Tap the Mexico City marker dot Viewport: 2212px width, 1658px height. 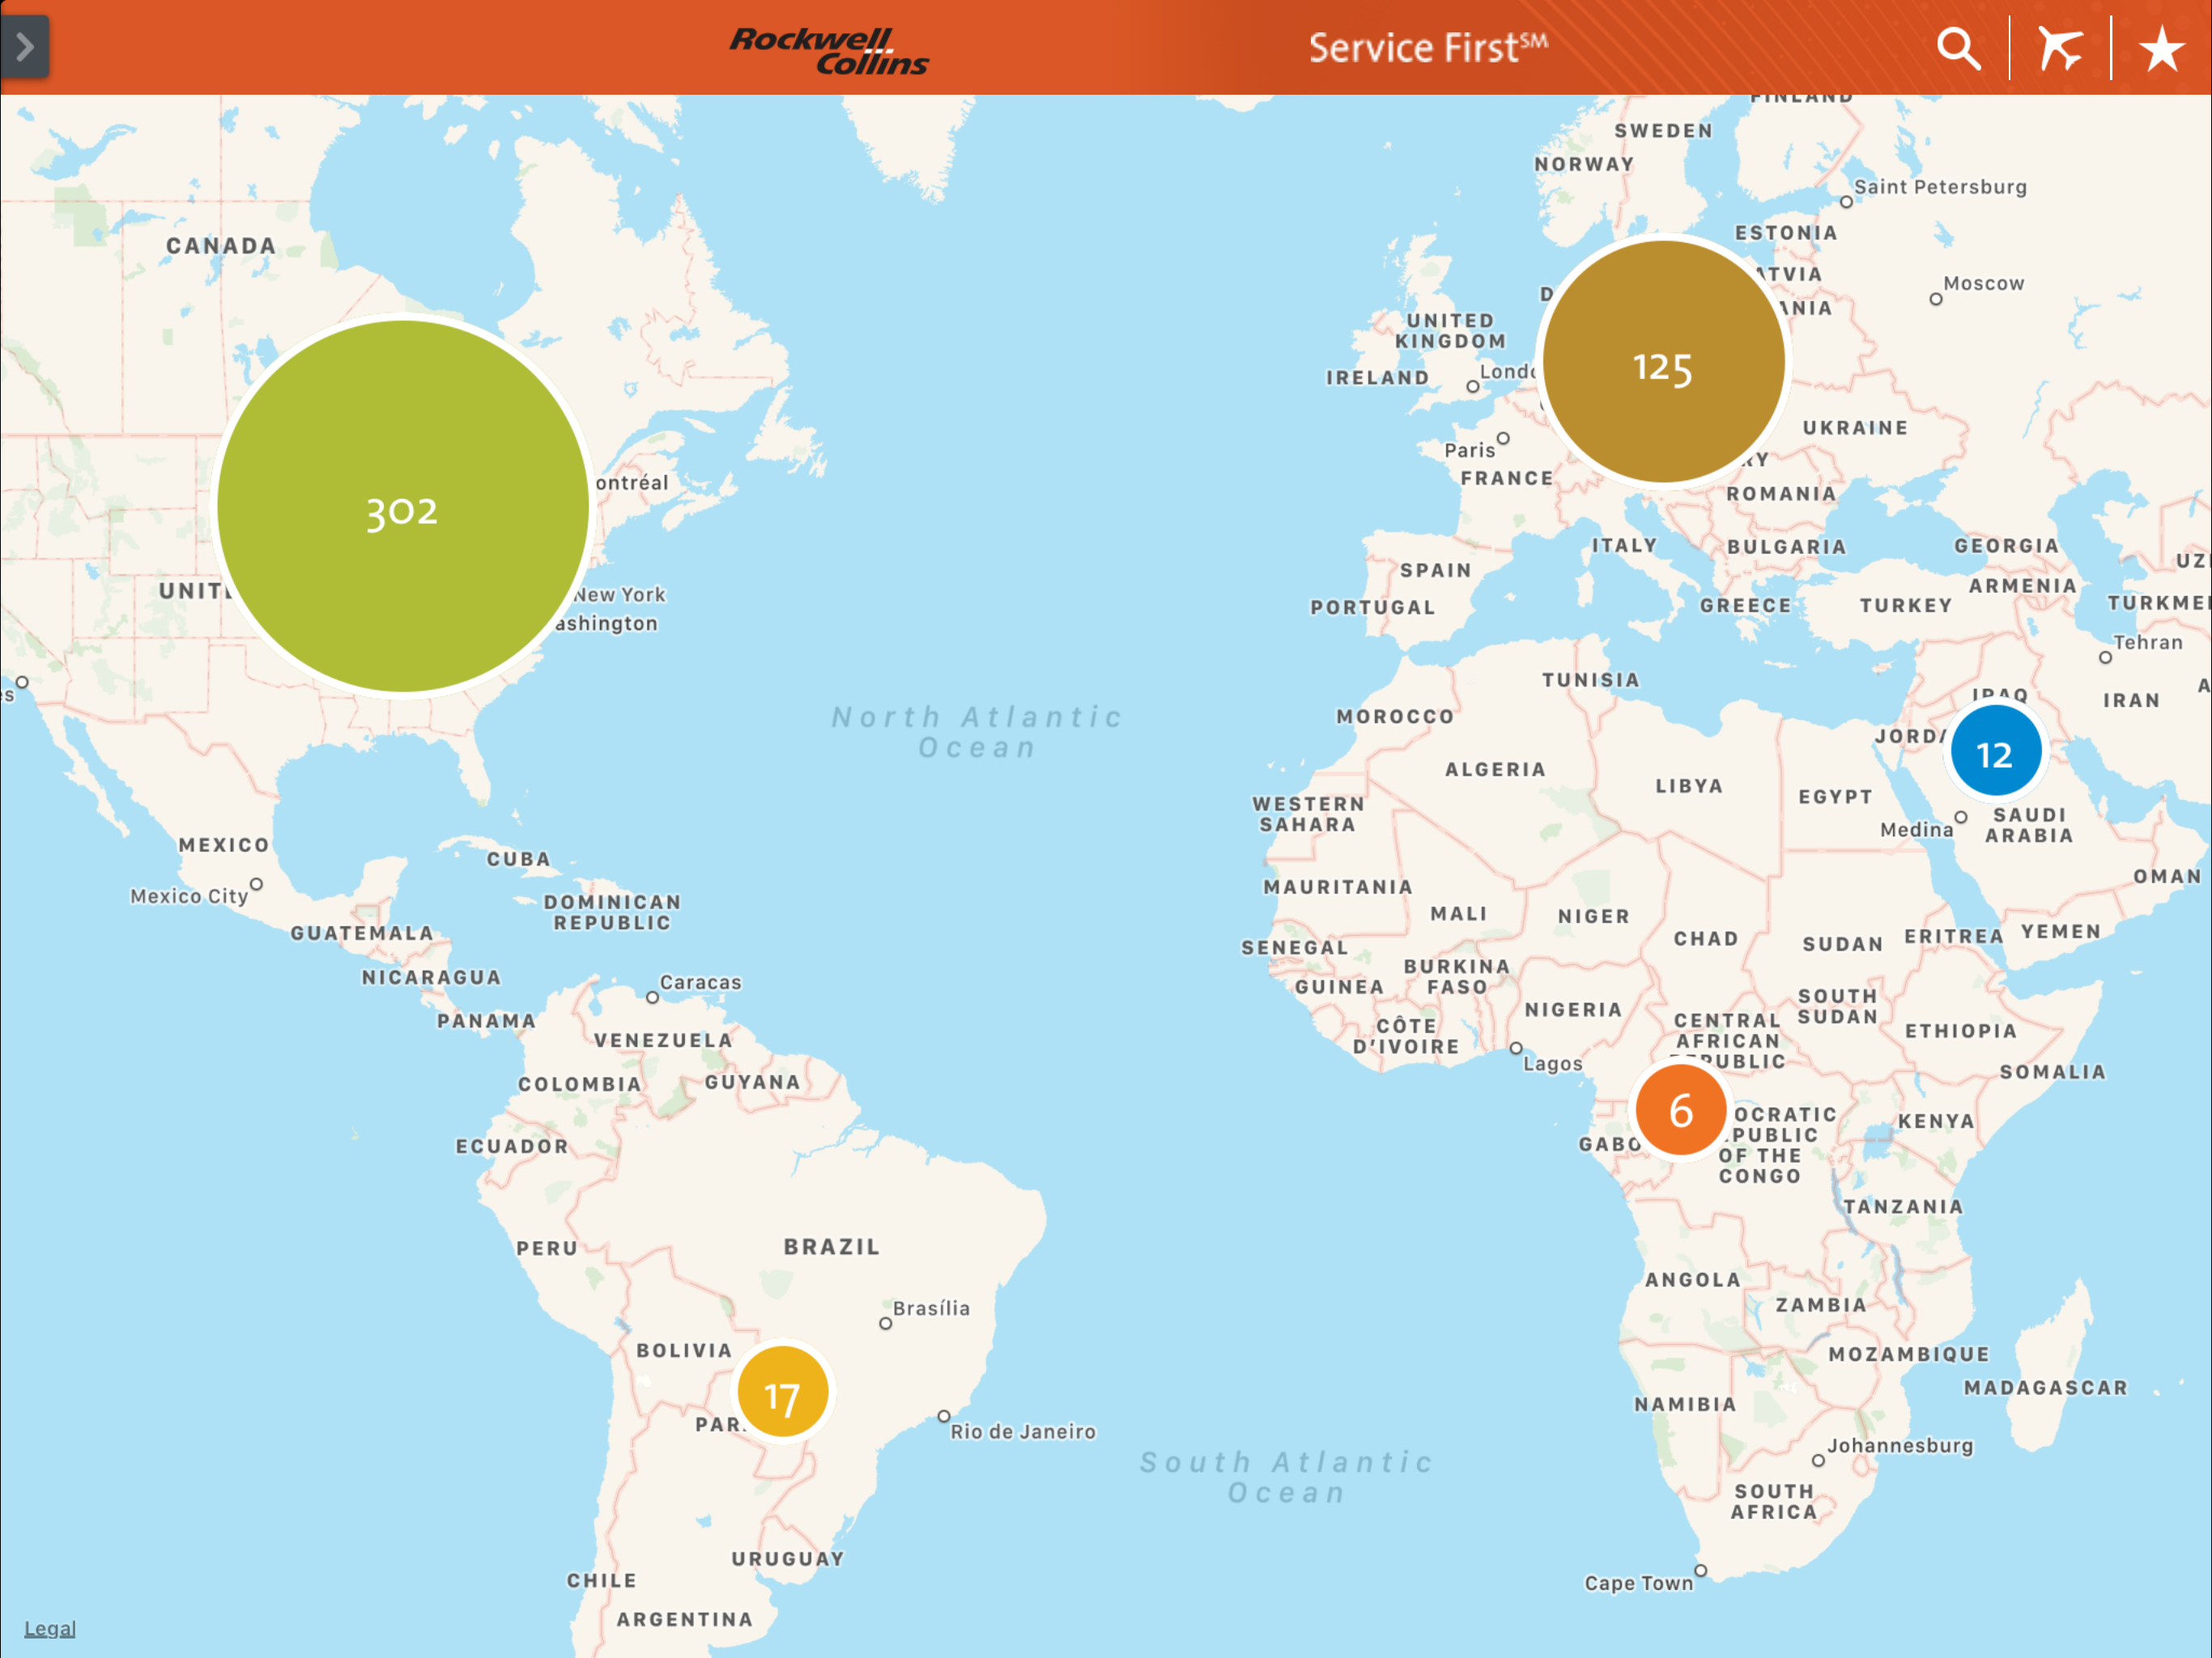point(257,884)
